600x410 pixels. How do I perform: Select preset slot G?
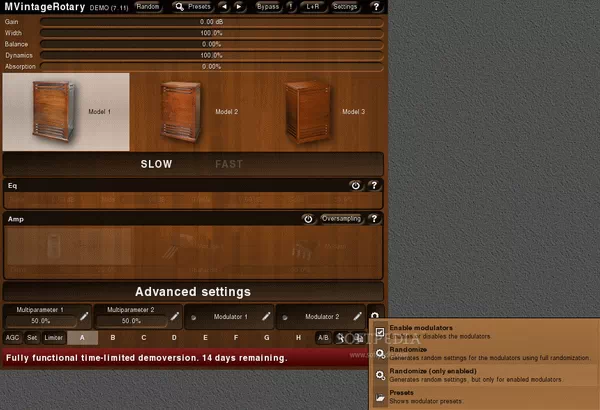click(x=267, y=338)
